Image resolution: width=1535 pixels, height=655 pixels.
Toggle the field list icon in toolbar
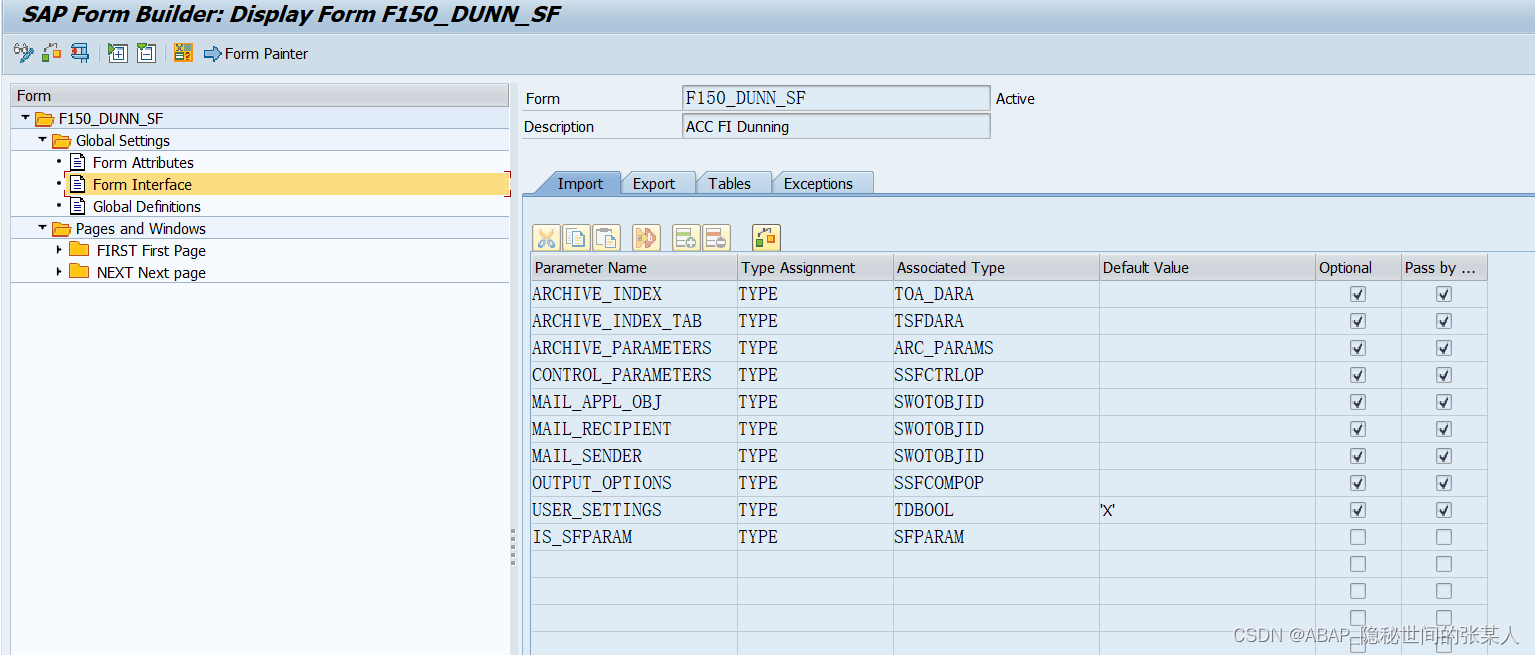(183, 53)
